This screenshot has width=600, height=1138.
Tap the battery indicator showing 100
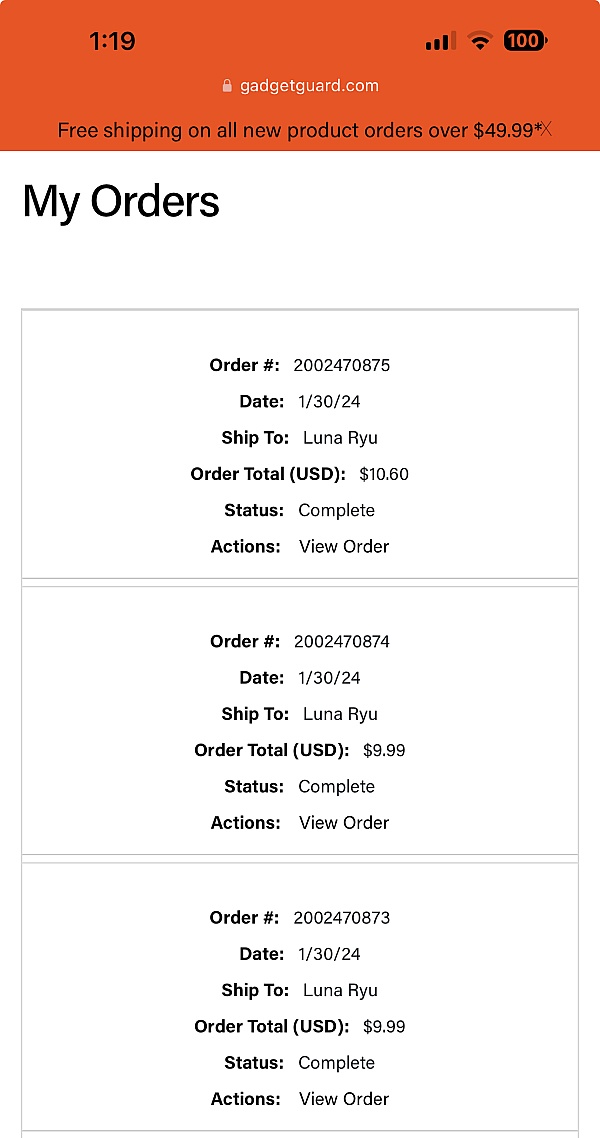(x=526, y=41)
